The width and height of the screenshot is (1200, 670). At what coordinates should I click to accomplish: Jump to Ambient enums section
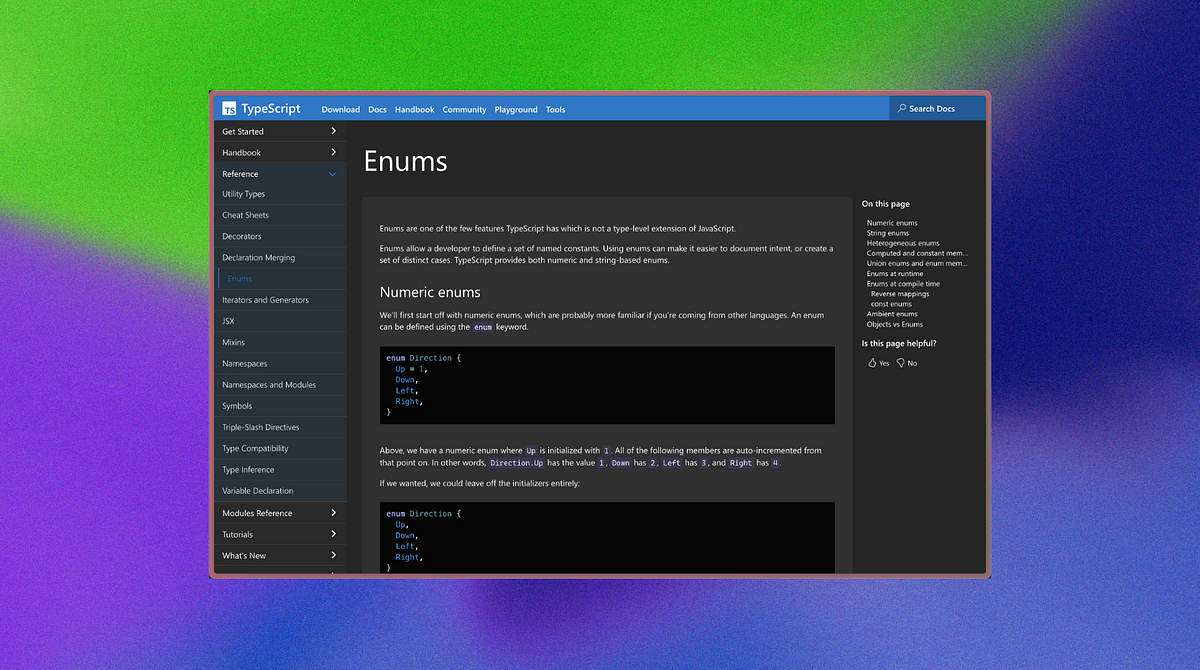point(892,314)
